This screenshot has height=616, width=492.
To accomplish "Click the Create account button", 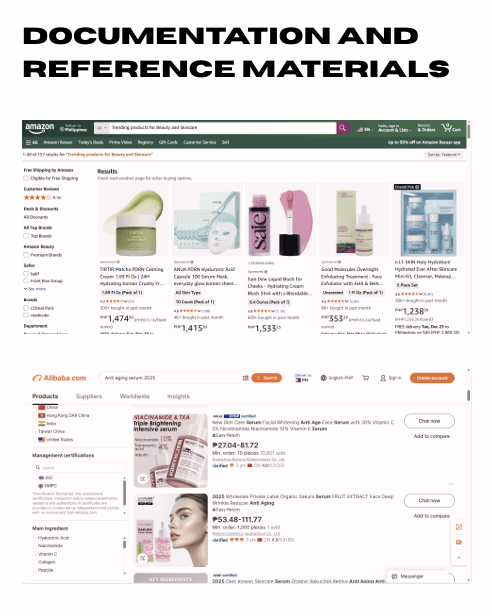I will [x=432, y=378].
